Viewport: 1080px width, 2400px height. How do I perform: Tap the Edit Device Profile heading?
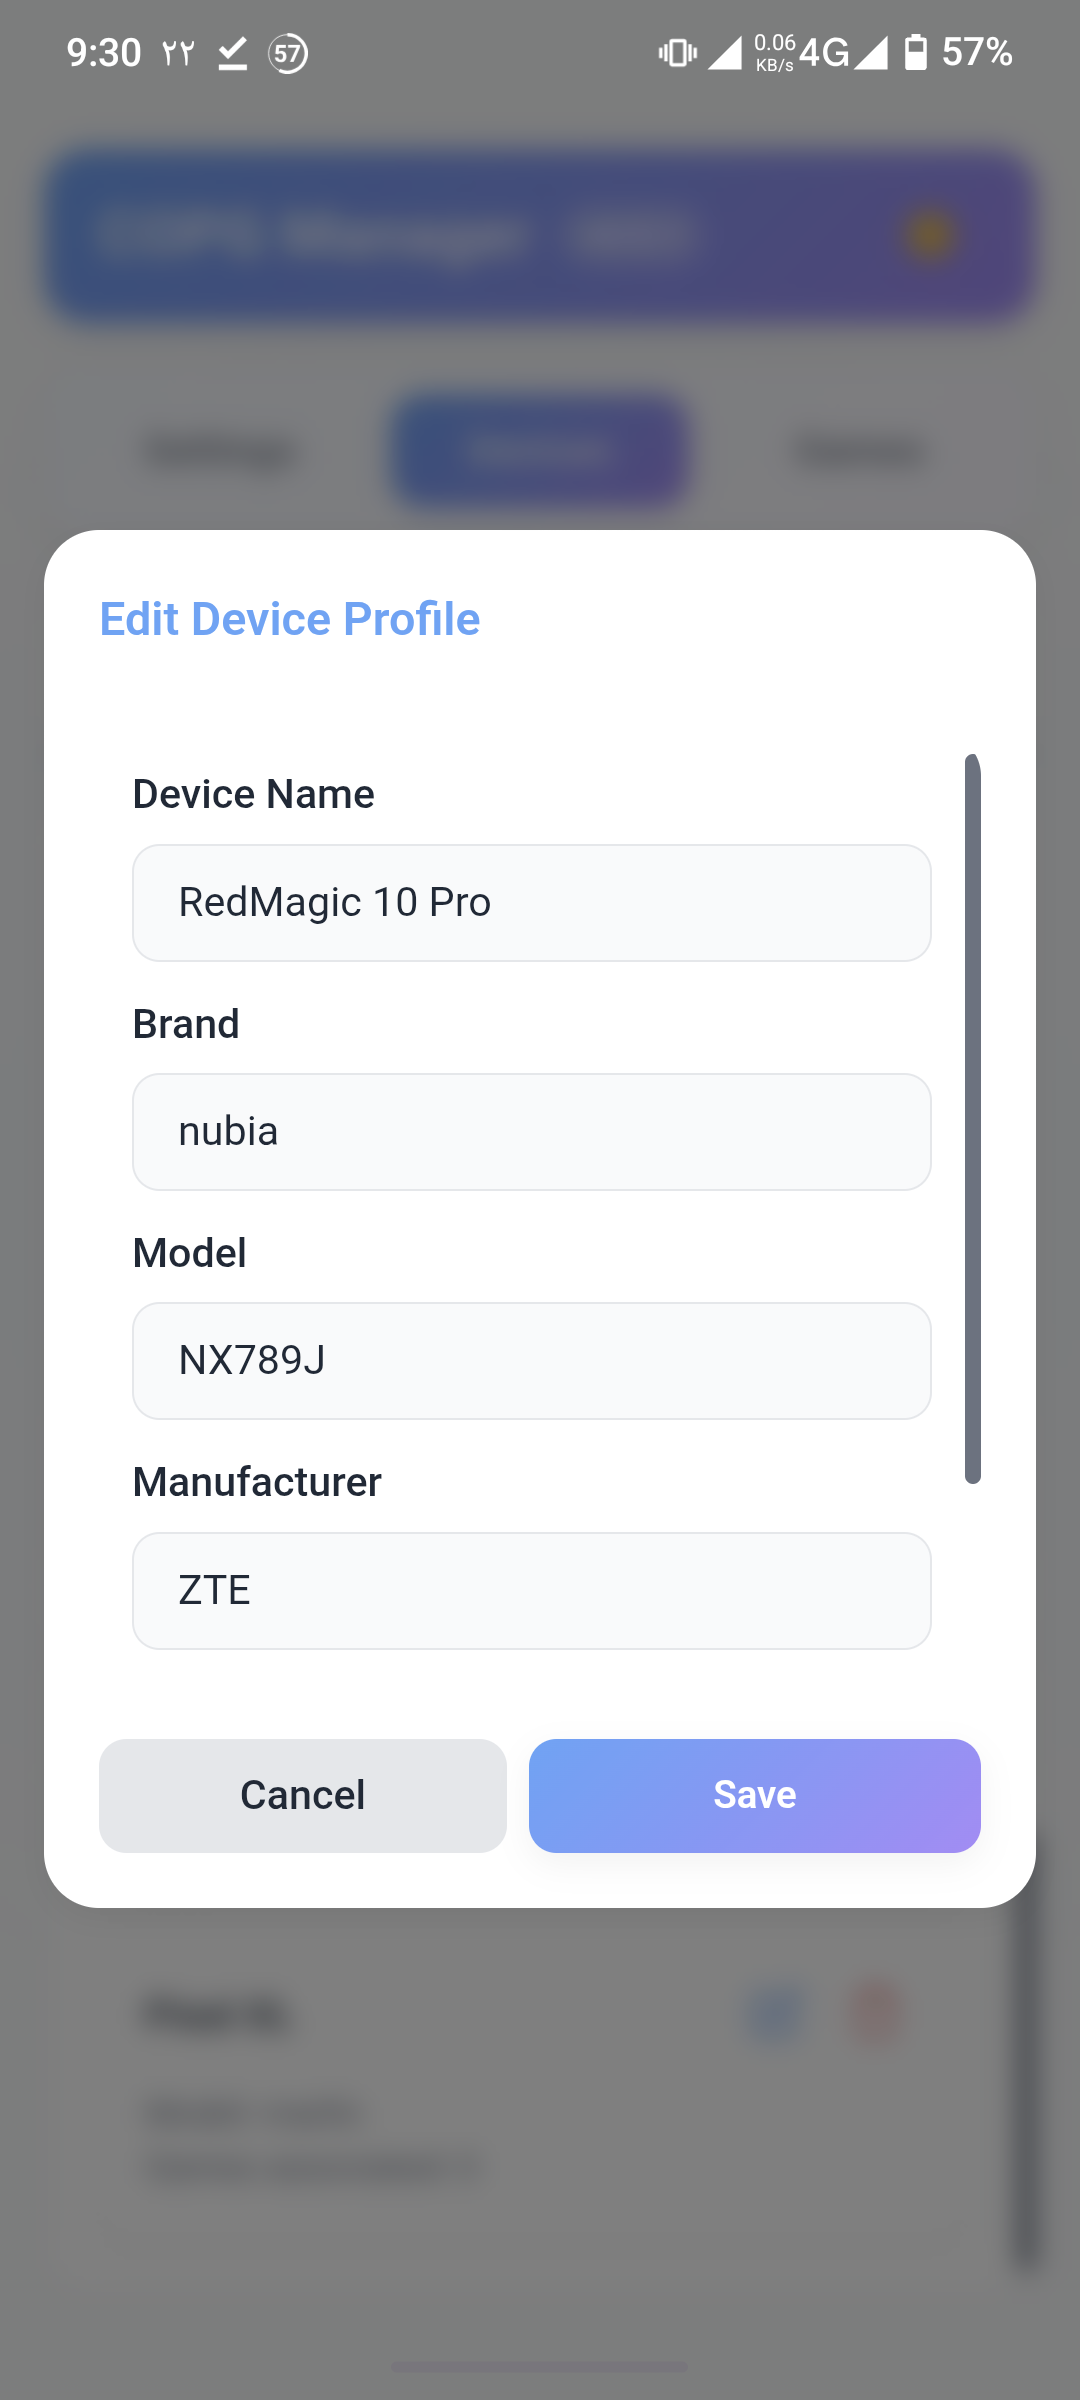point(290,619)
